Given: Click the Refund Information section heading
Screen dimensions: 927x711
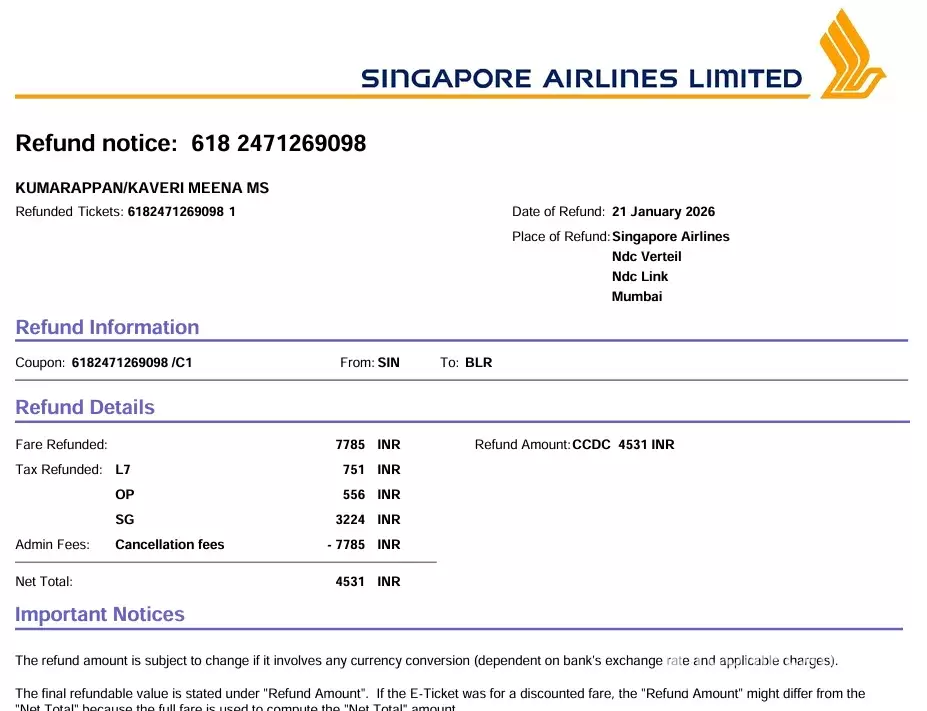Looking at the screenshot, I should [x=107, y=328].
